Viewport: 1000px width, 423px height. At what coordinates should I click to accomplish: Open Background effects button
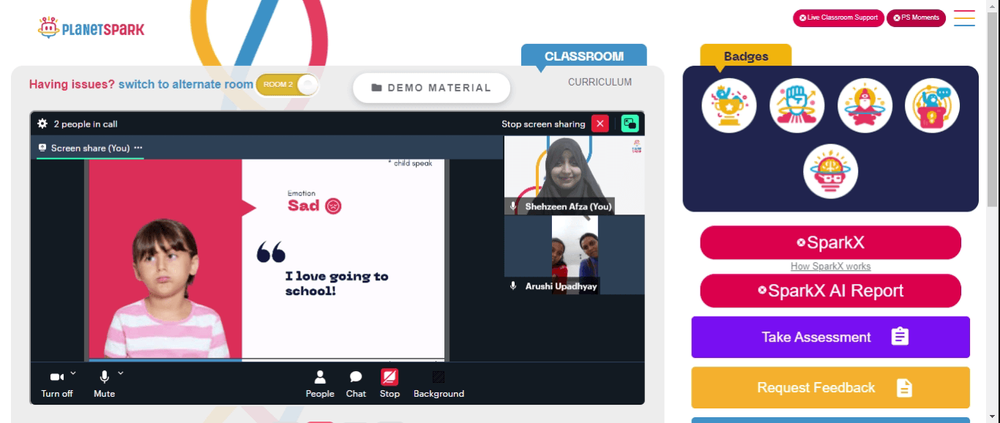439,384
